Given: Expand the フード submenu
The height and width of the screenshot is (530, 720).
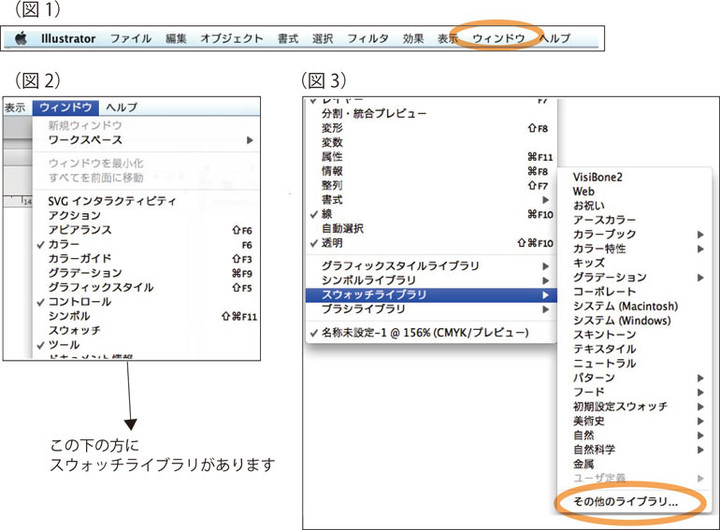Looking at the screenshot, I should pyautogui.click(x=634, y=392).
